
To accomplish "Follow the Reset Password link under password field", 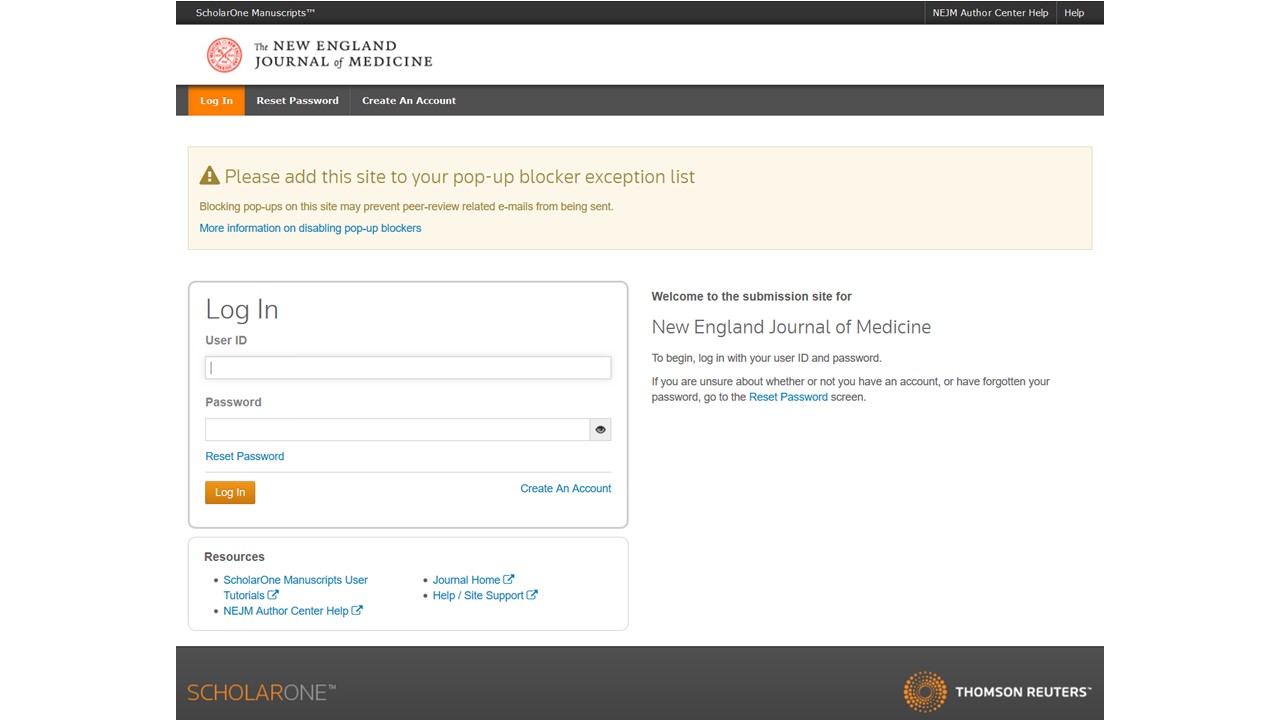I will (x=244, y=456).
